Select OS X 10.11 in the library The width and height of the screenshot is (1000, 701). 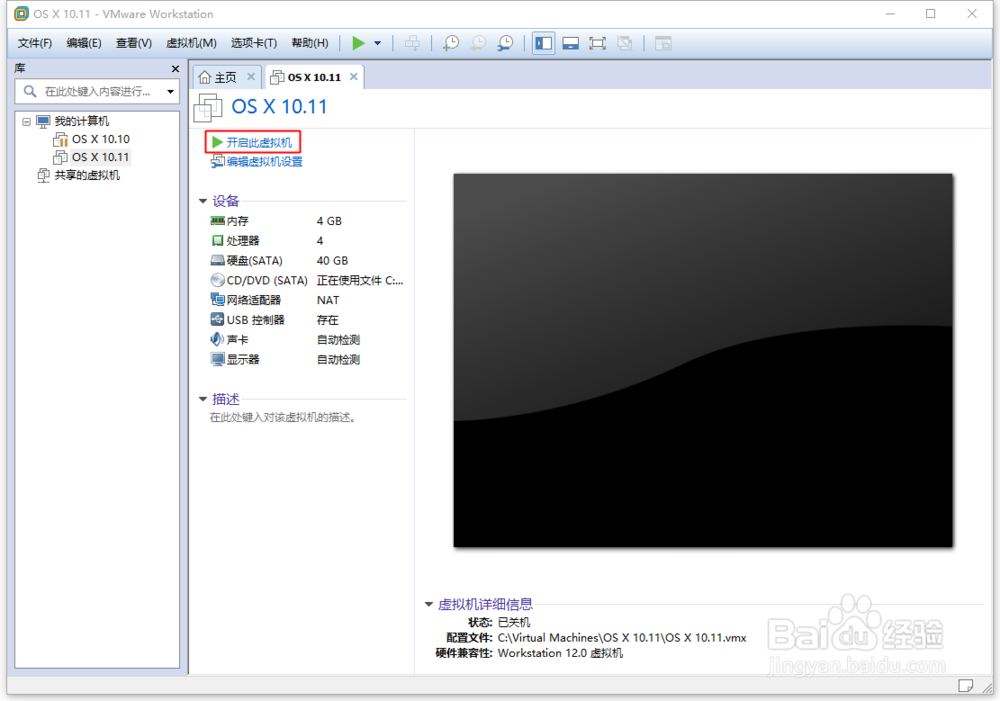coord(100,157)
